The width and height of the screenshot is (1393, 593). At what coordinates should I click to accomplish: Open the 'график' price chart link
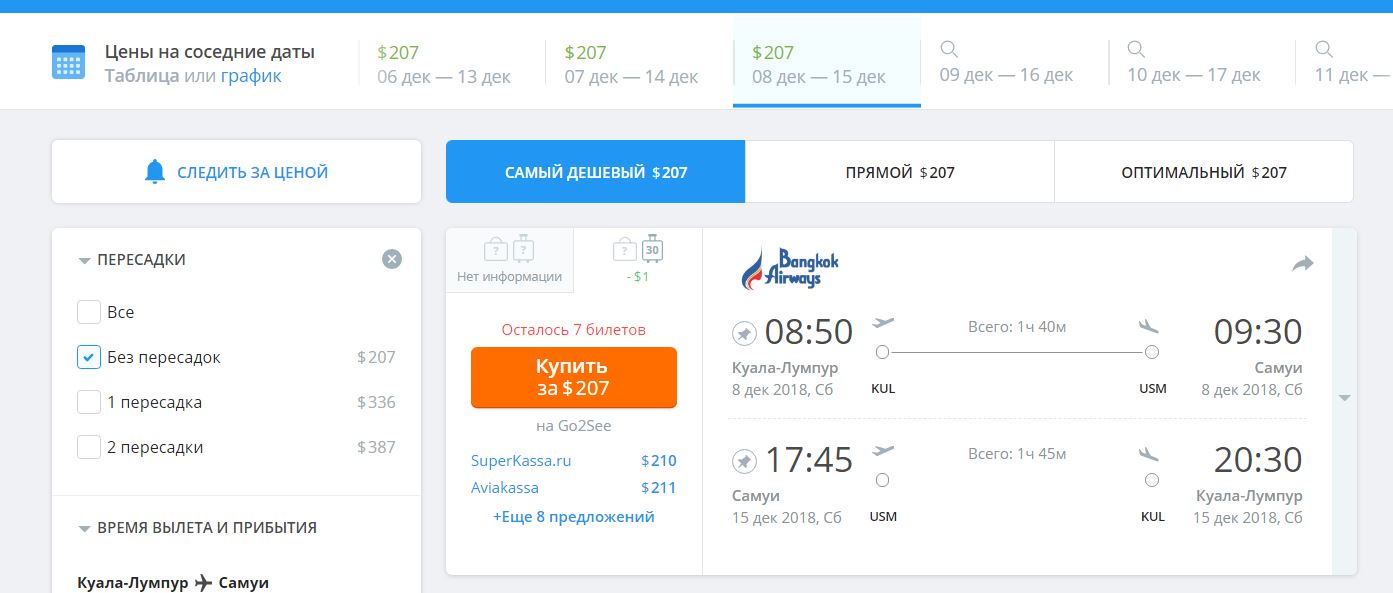251,76
